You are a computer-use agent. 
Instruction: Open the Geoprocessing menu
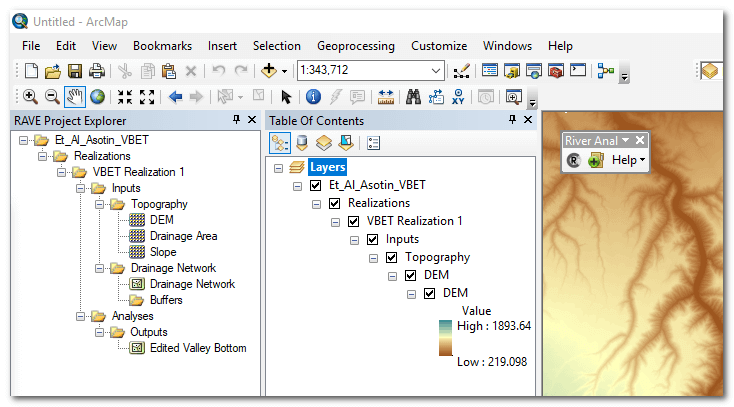click(x=355, y=46)
